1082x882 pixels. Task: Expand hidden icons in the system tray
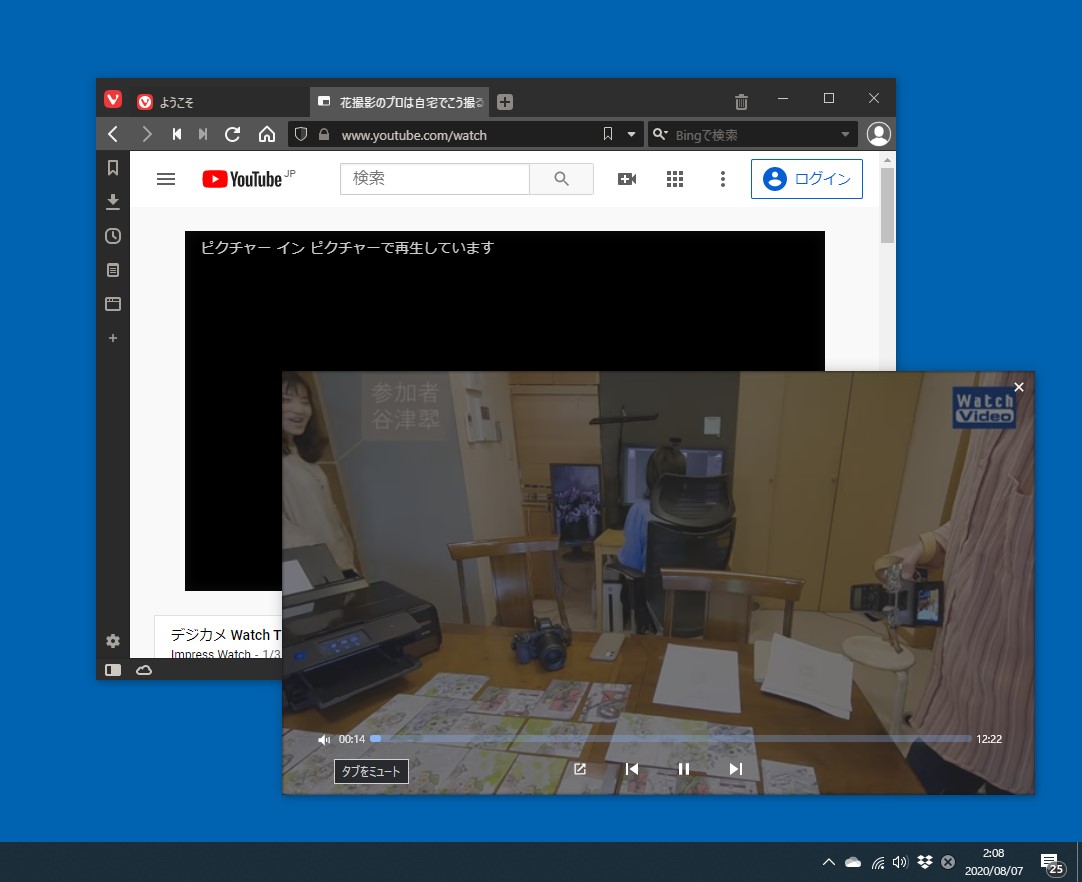coord(829,861)
